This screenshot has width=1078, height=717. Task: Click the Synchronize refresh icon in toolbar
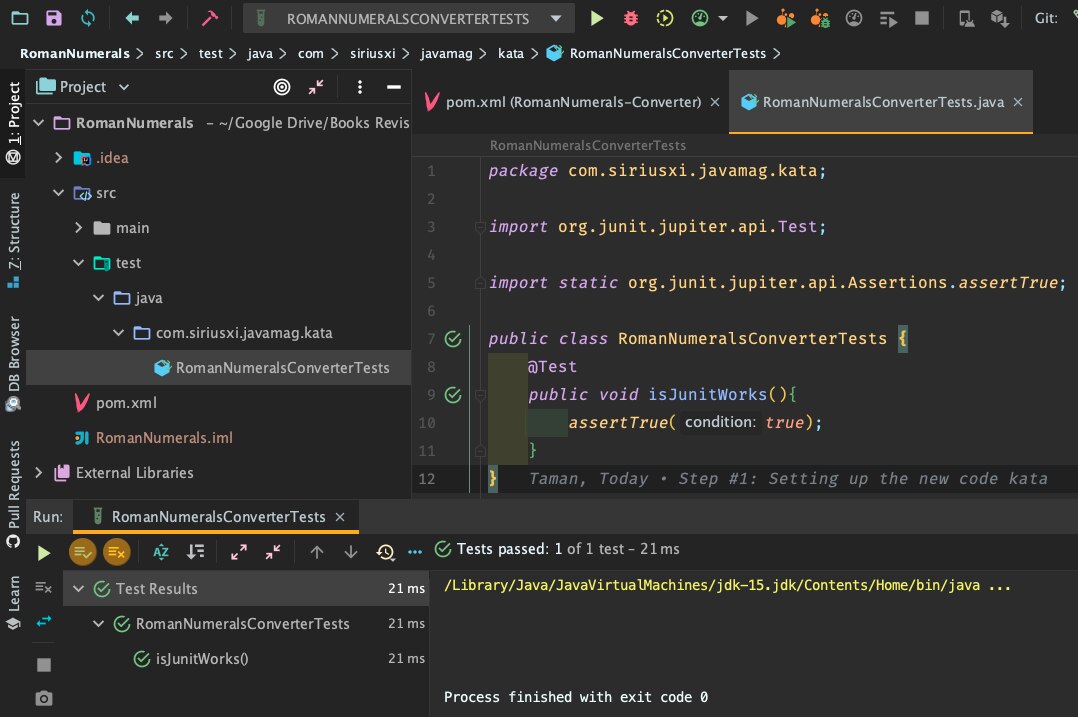(88, 18)
